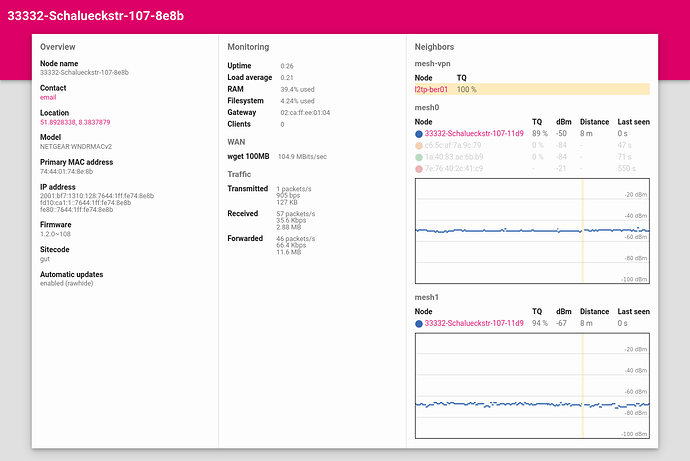Open the l2tp-ber01 mesh-vpn node

(x=431, y=89)
